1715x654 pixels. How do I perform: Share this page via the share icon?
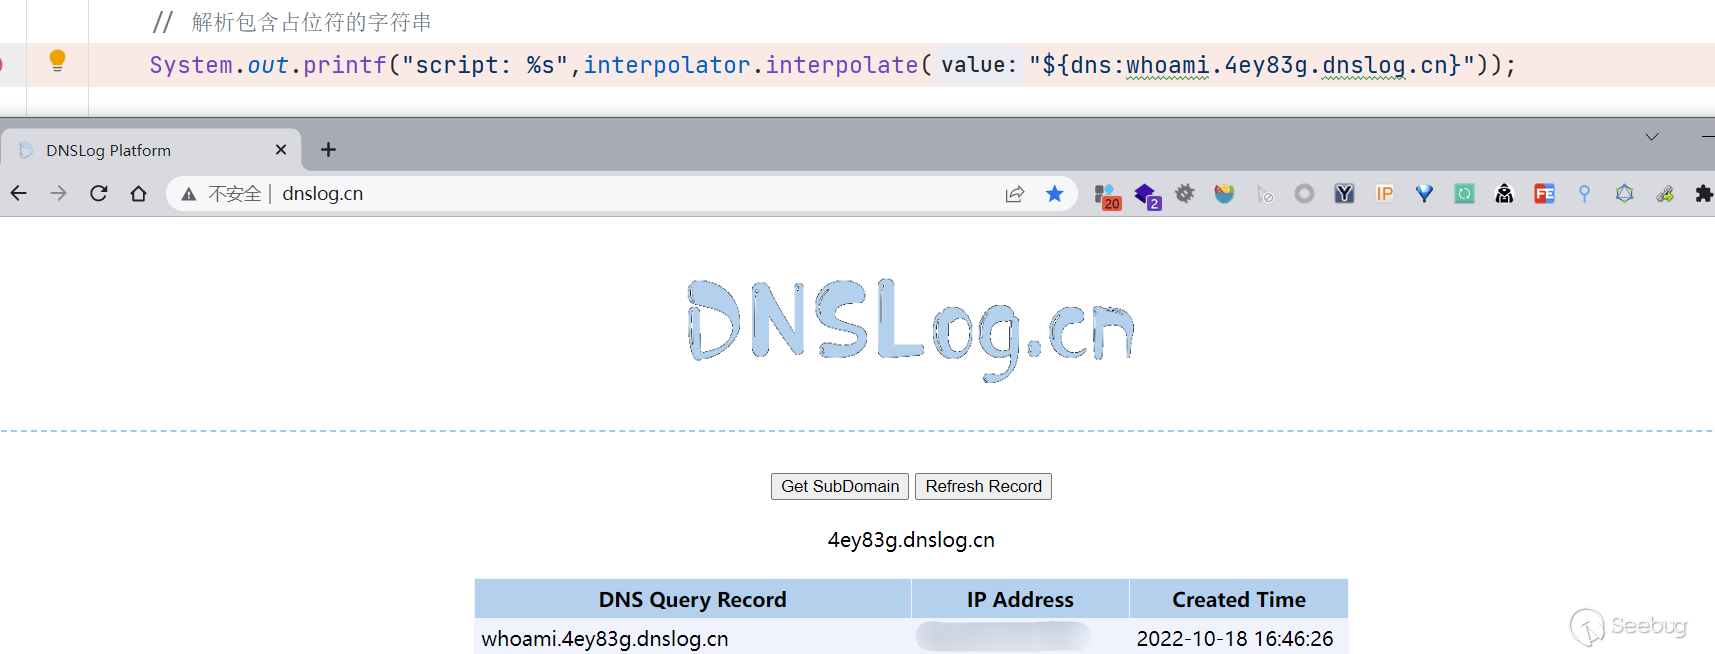click(x=1015, y=194)
